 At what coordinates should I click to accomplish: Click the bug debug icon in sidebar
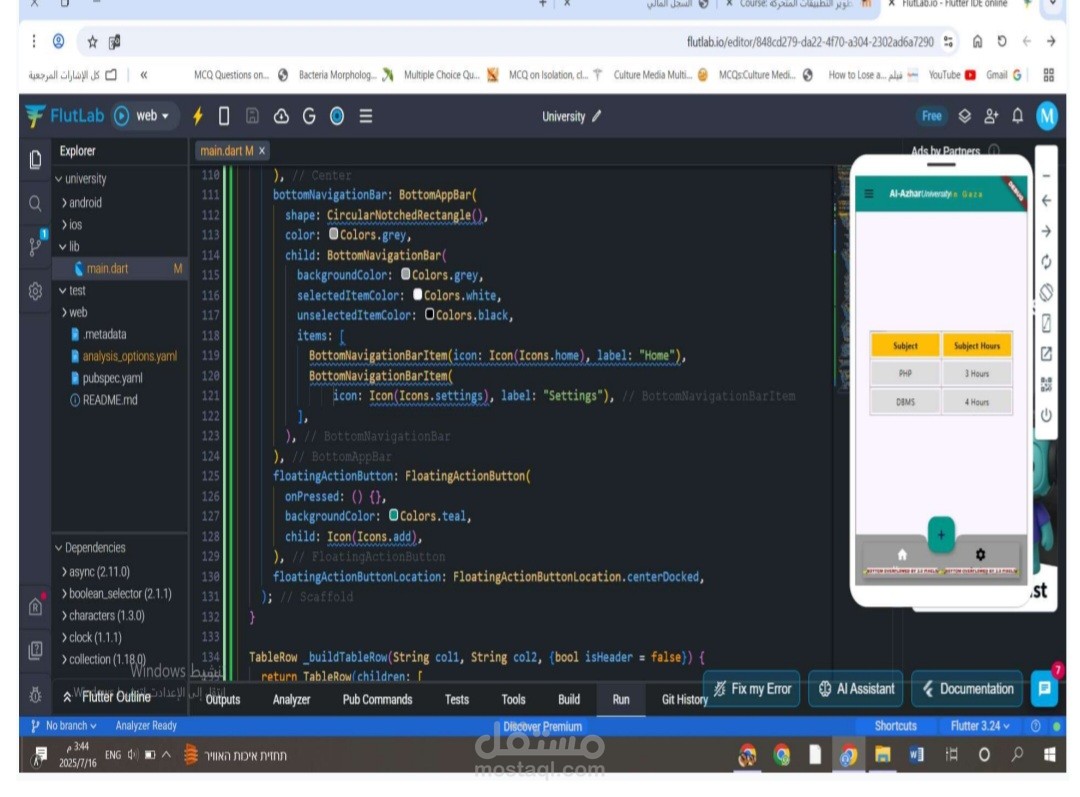coord(35,694)
